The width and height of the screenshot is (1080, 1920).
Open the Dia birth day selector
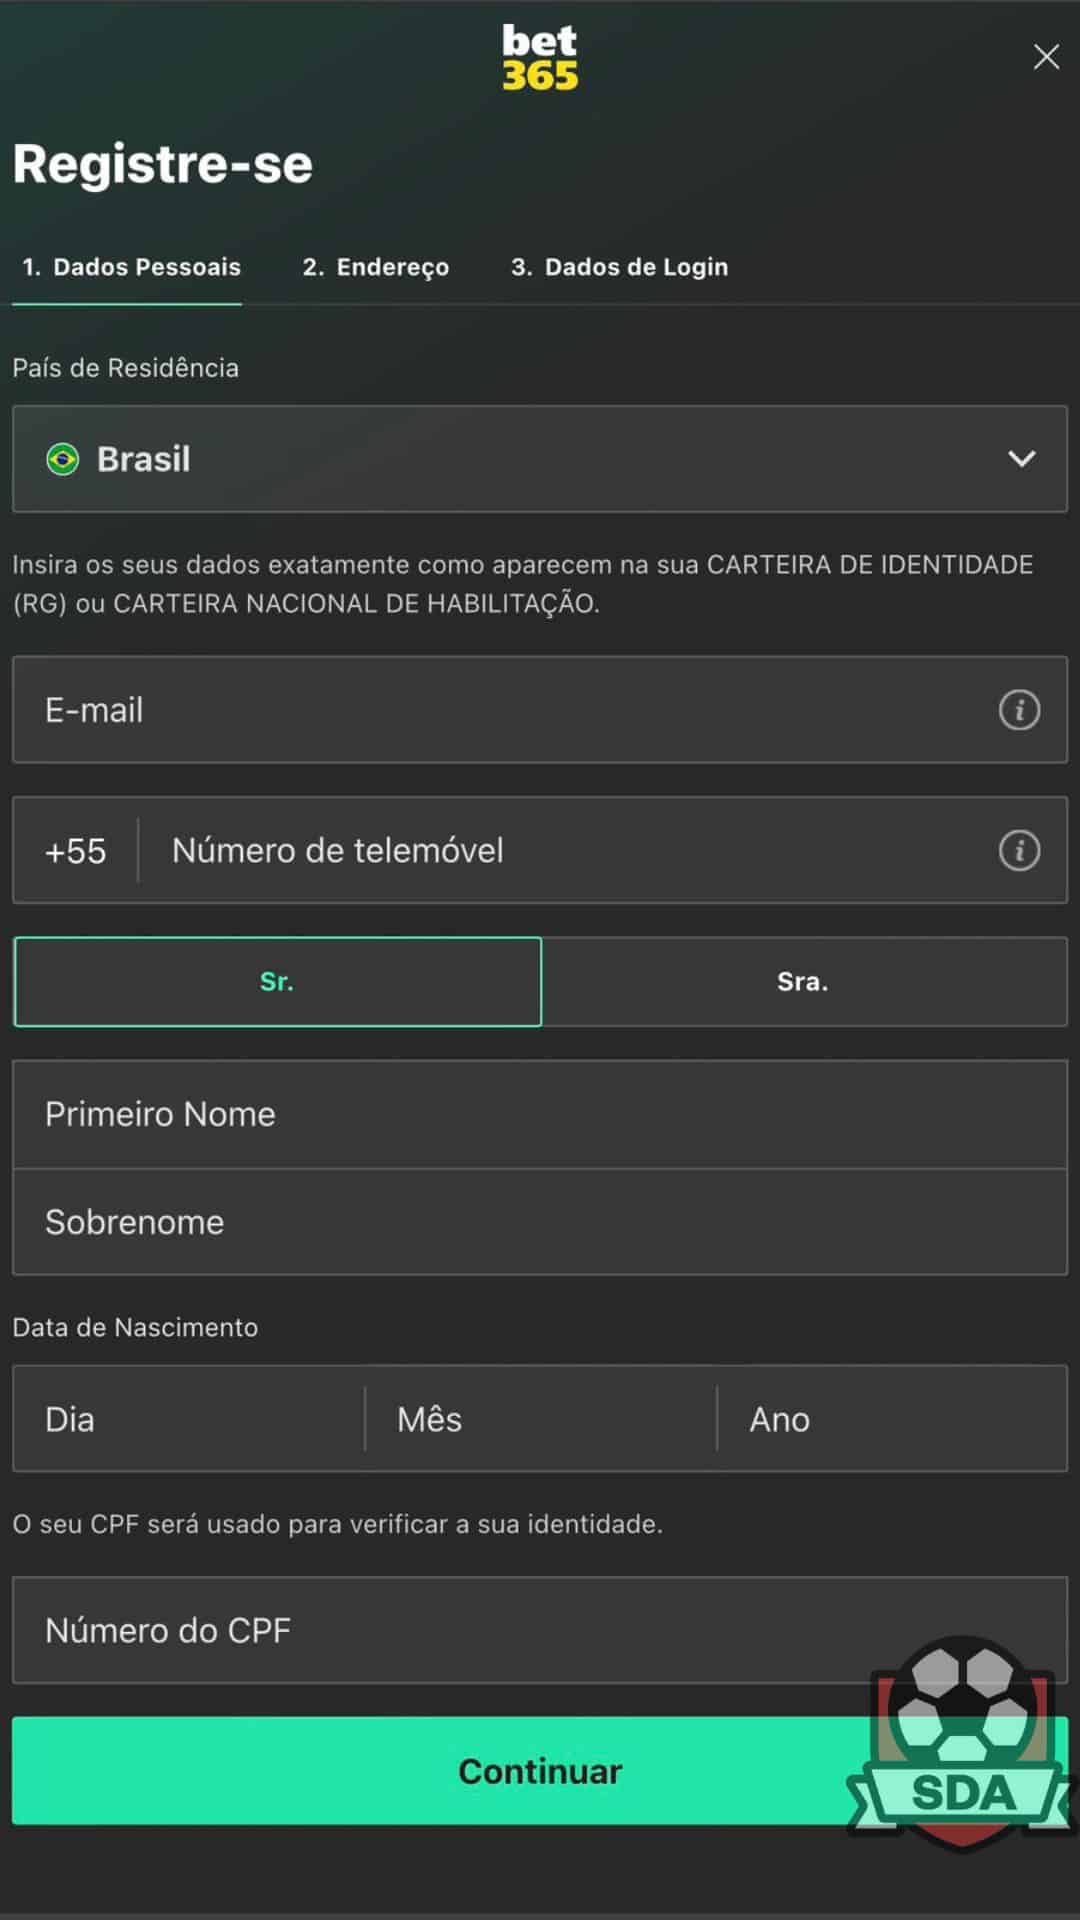coord(189,1419)
